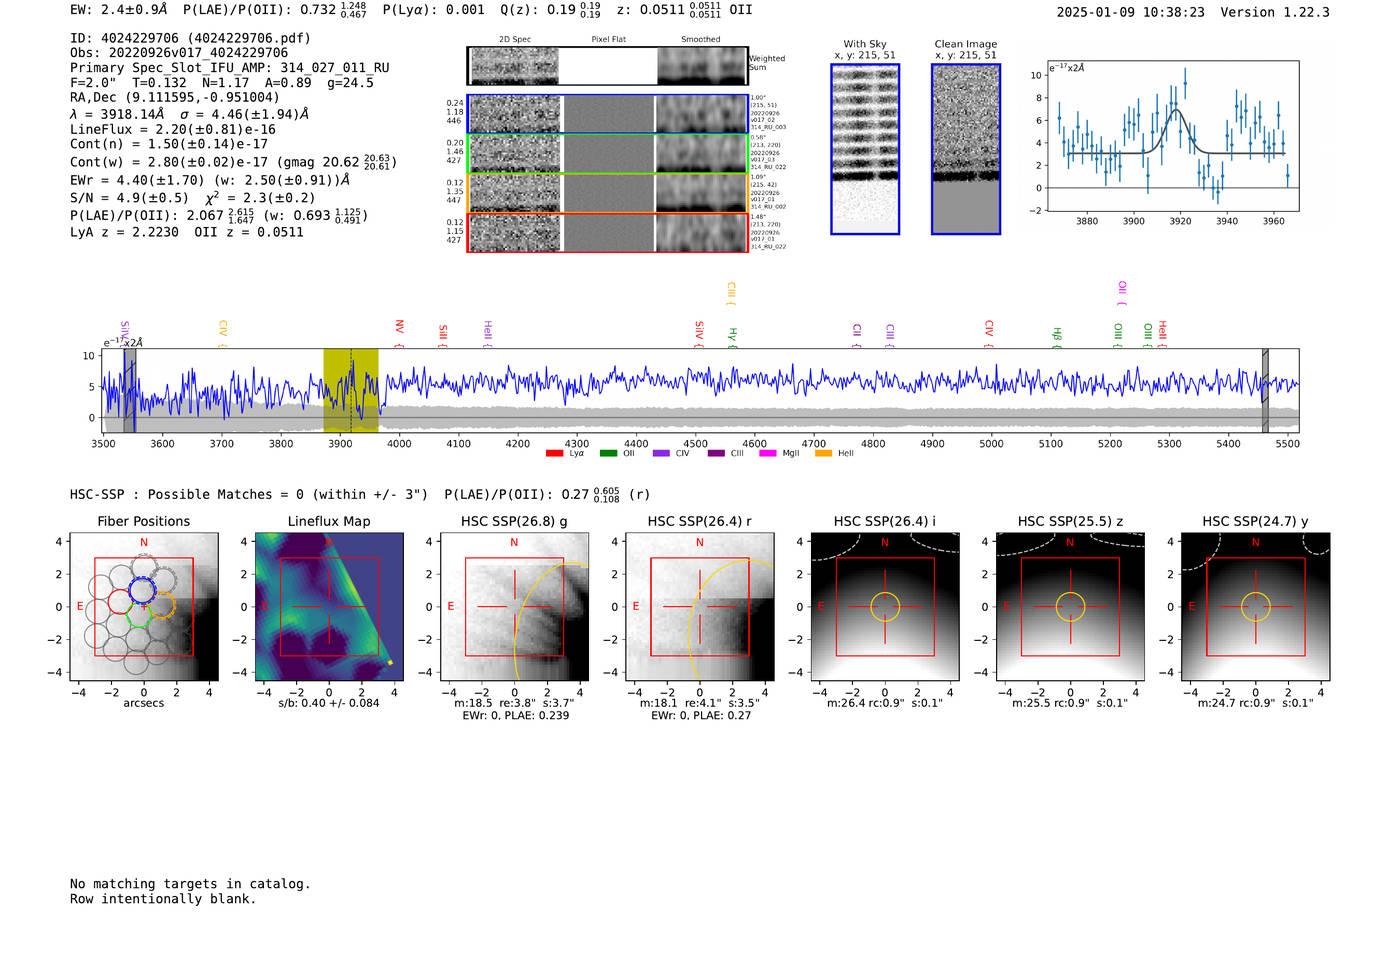Click the yellow highlighted region in full spectrum
This screenshot has width=1400, height=953.
pos(350,390)
